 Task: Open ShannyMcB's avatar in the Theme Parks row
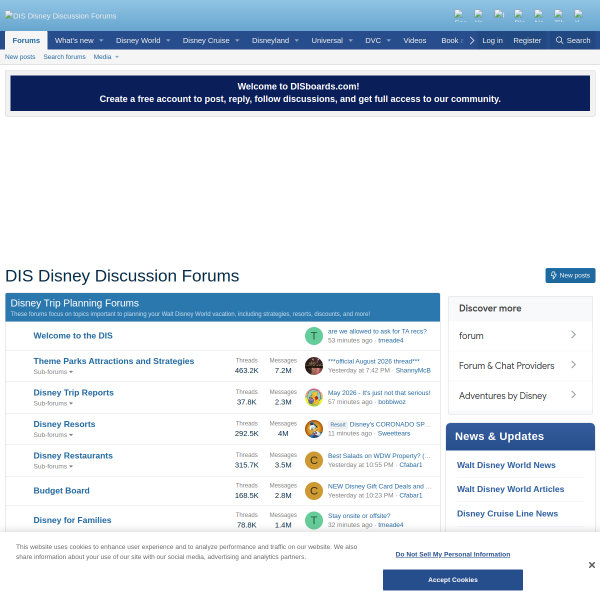click(x=314, y=366)
